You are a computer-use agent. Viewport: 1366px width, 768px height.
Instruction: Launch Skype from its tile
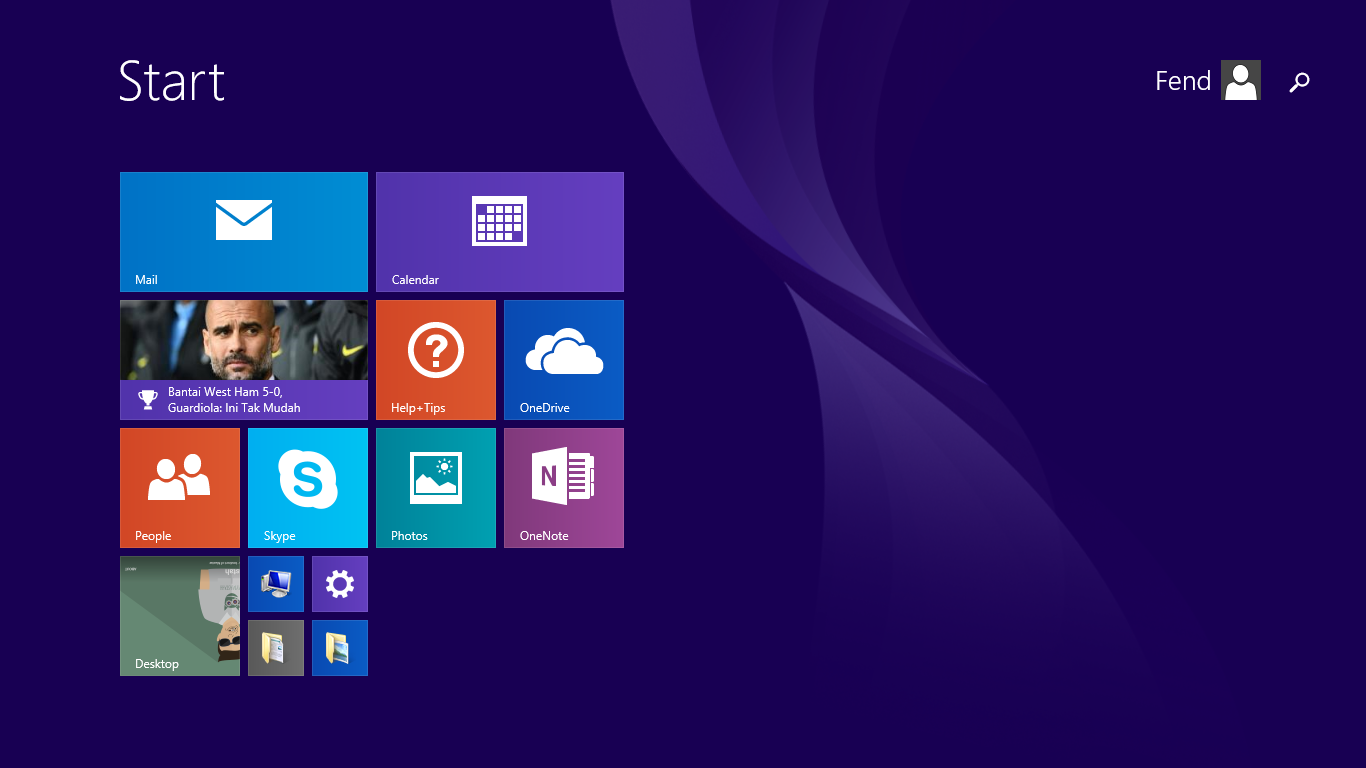point(307,487)
